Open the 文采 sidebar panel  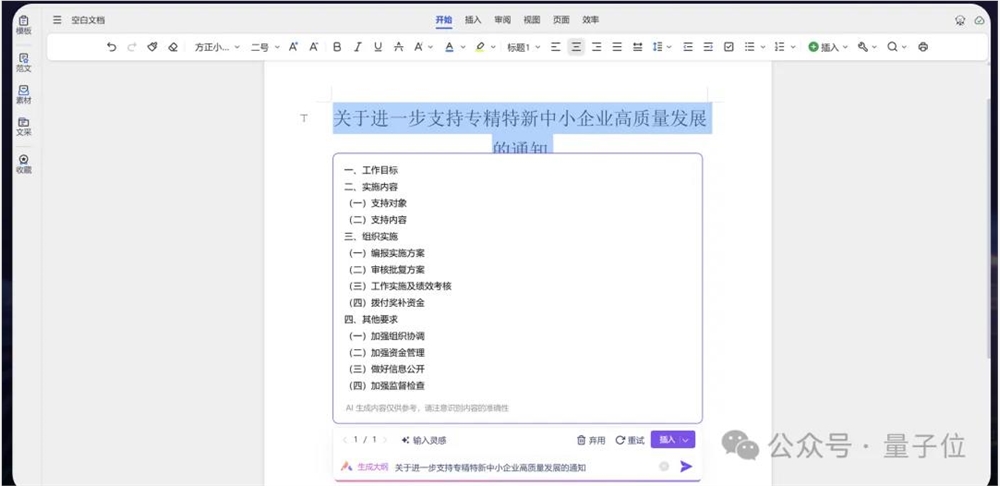pyautogui.click(x=24, y=127)
